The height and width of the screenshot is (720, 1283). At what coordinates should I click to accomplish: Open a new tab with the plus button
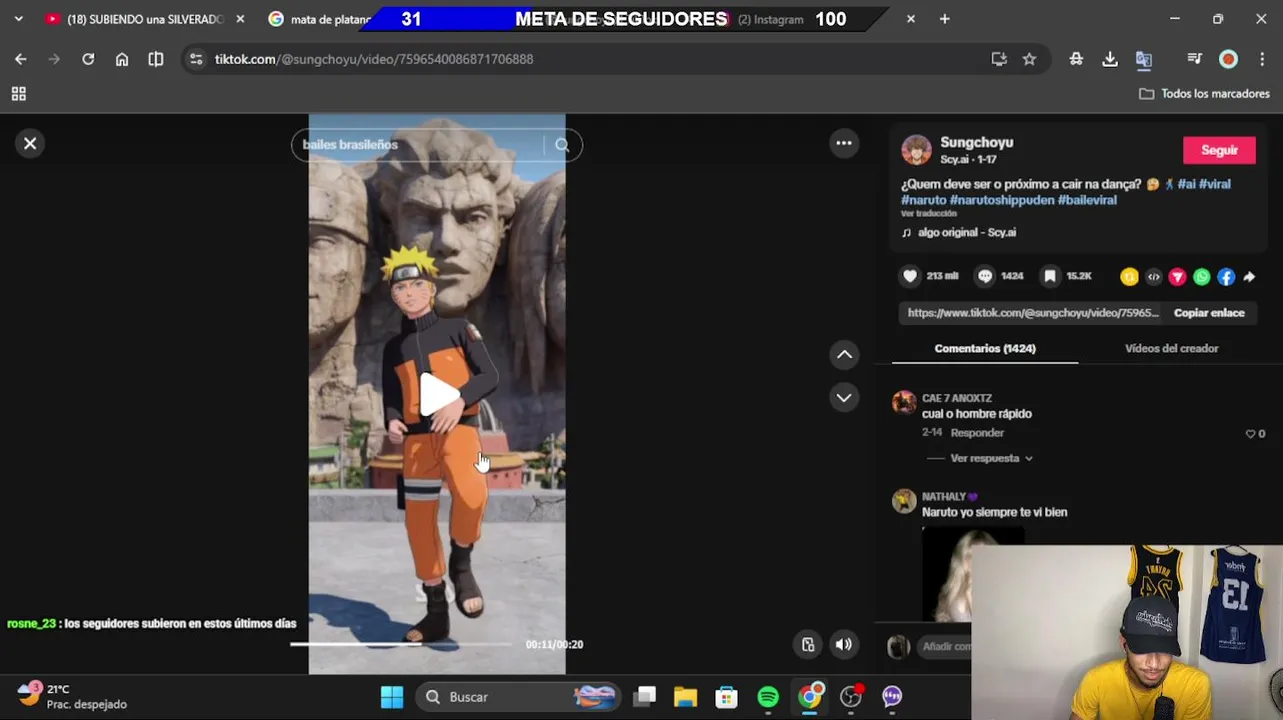click(944, 19)
